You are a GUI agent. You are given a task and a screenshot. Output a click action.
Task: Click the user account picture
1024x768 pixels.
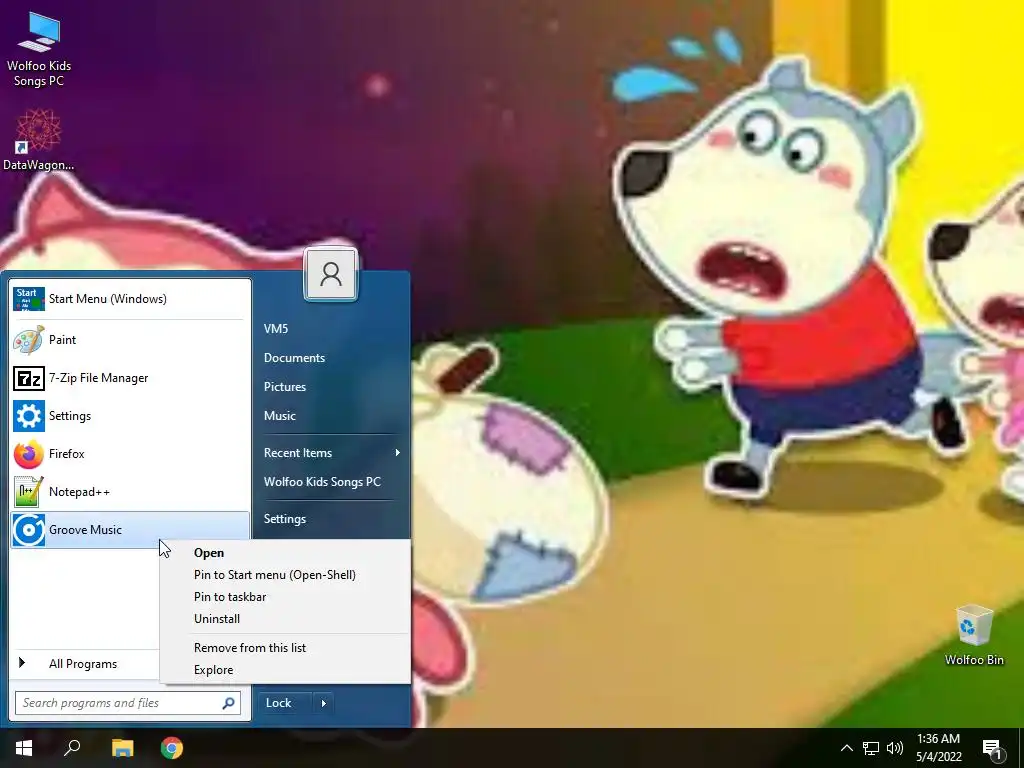tap(330, 274)
